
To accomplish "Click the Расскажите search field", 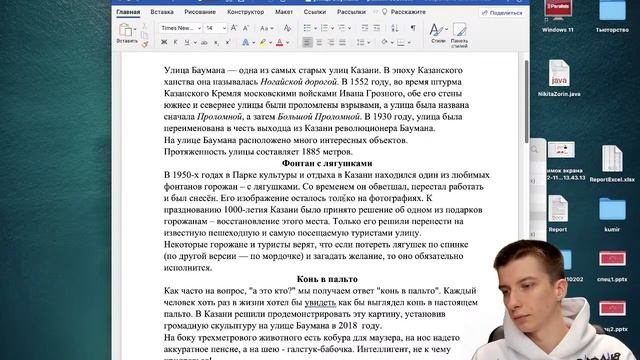I will [x=404, y=12].
